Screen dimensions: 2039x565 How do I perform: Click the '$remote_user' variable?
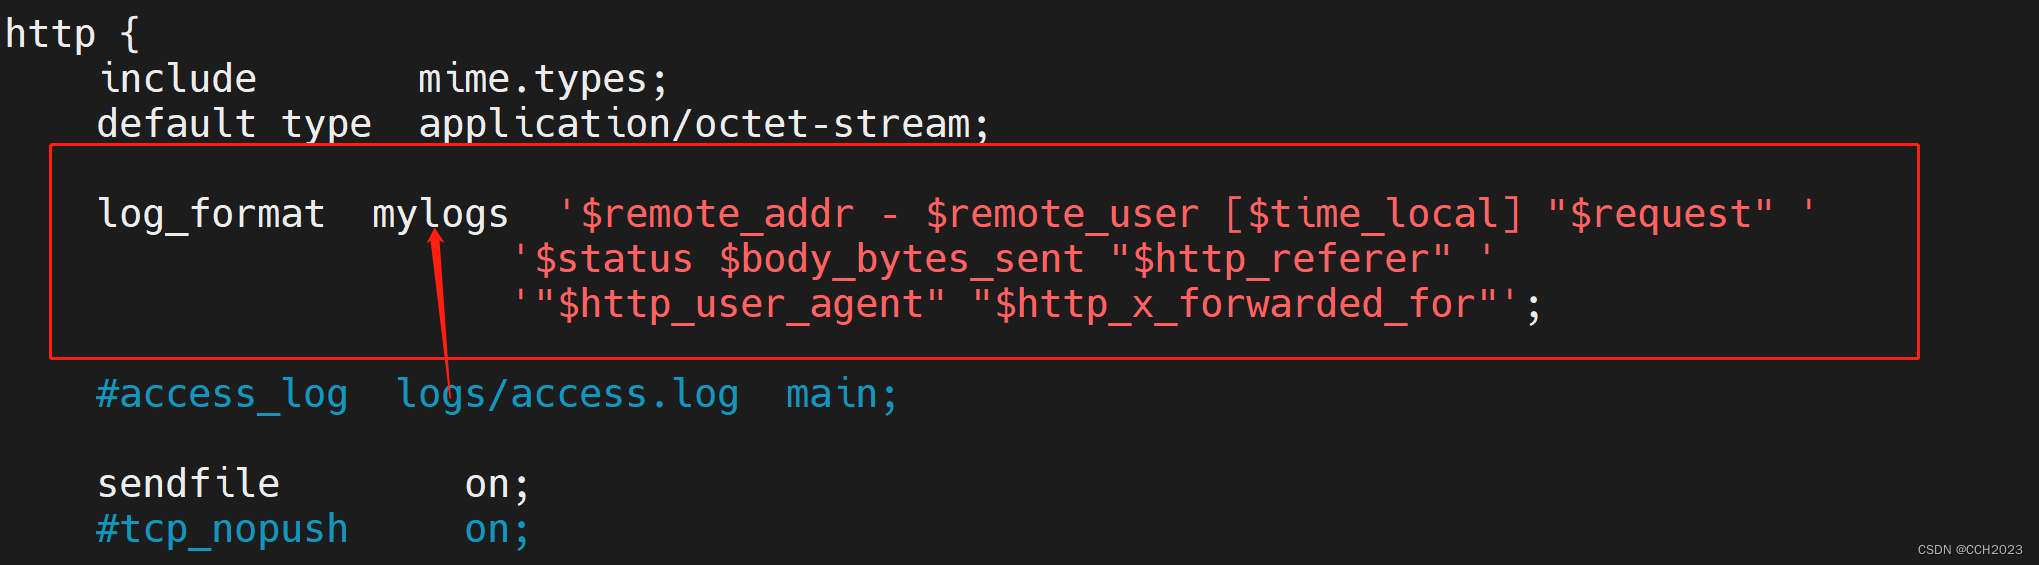click(1062, 214)
